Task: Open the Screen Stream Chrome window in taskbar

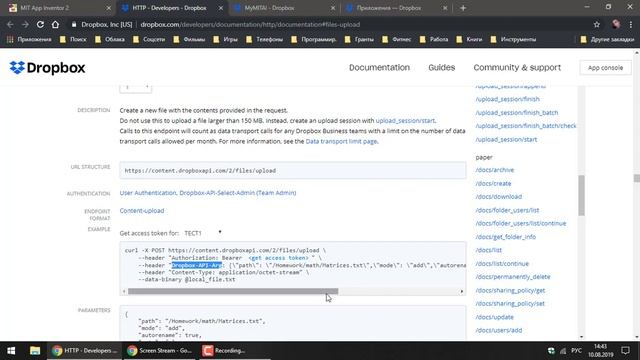Action: click(x=160, y=351)
